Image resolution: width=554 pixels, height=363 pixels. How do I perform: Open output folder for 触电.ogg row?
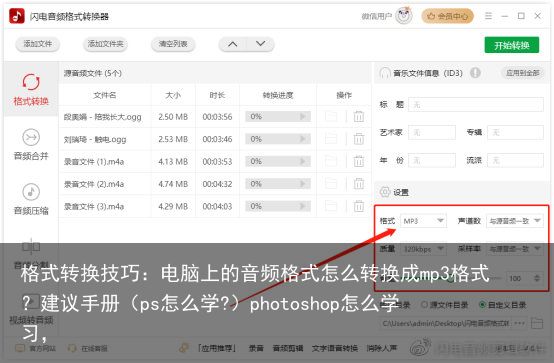[331, 139]
